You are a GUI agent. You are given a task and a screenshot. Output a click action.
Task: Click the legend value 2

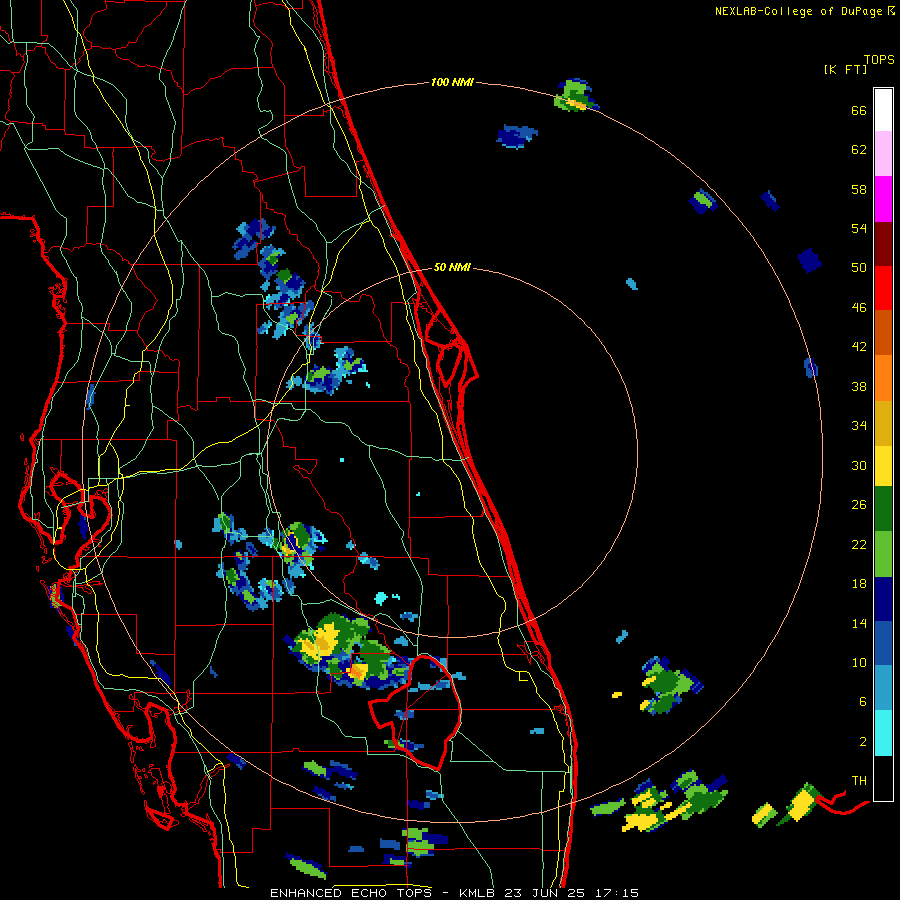(x=863, y=742)
